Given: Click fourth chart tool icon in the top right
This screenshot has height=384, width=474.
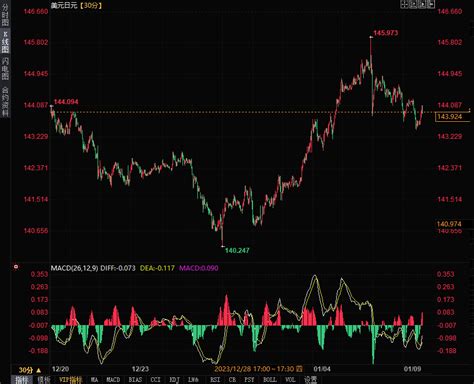Looking at the screenshot, I should pyautogui.click(x=431, y=4).
